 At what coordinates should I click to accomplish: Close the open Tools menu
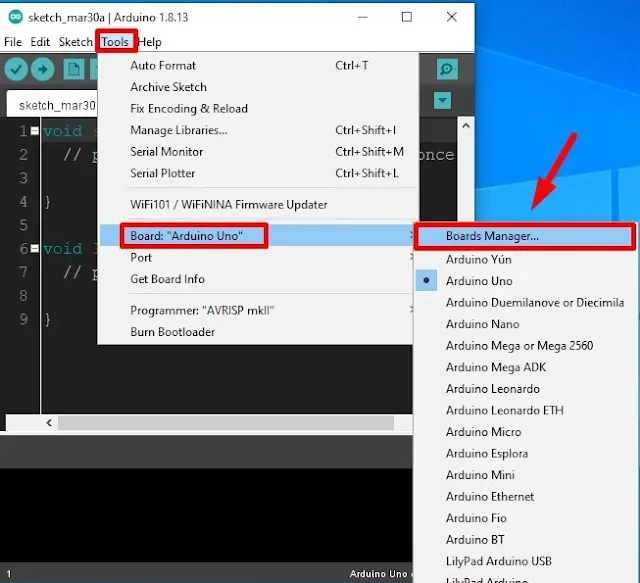tap(115, 42)
